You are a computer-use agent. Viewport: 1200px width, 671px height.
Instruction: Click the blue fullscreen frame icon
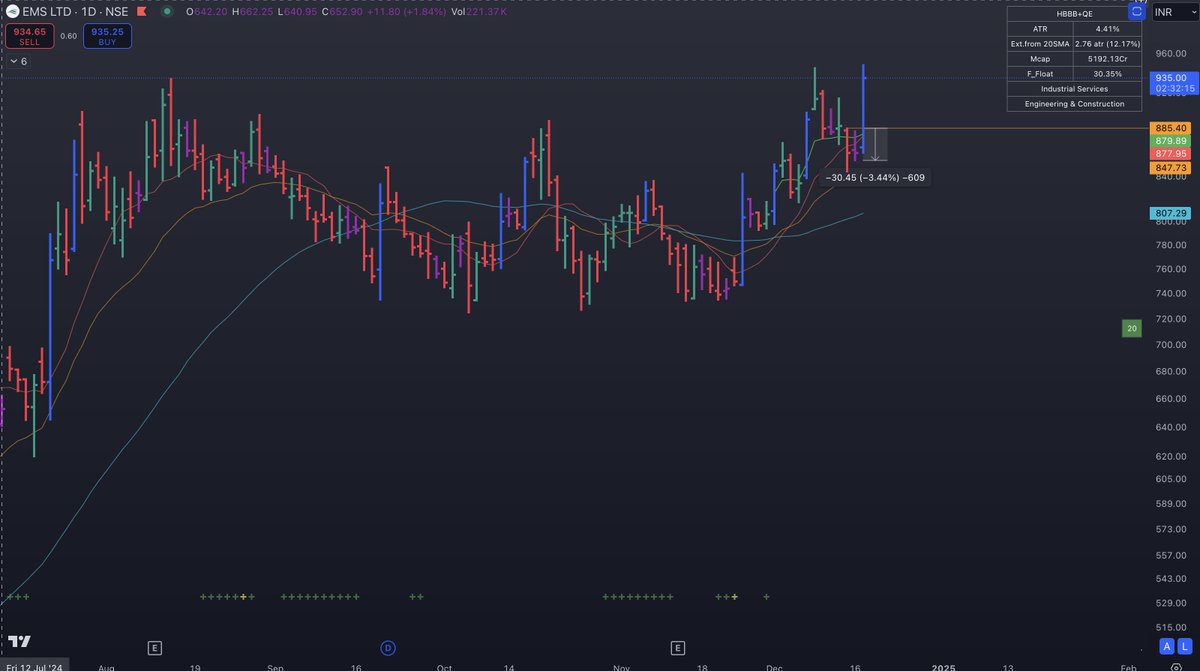[x=1137, y=12]
